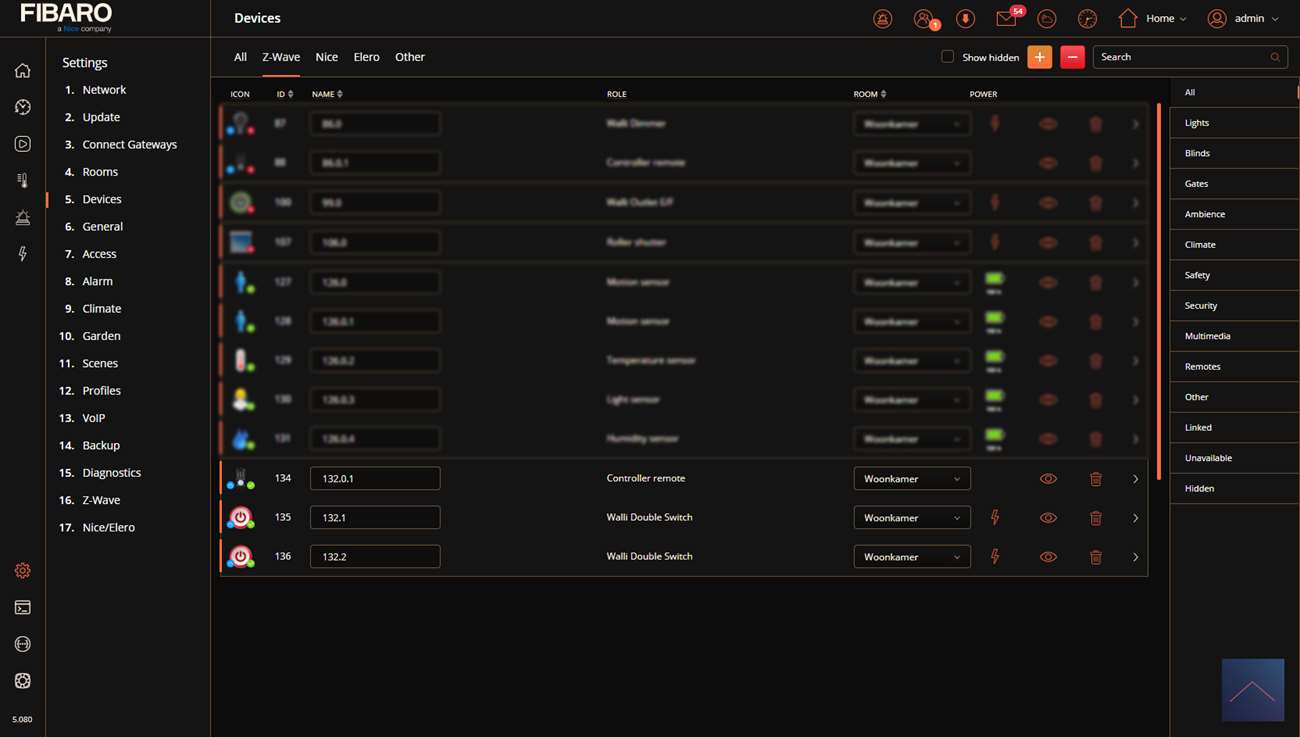This screenshot has width=1300, height=737.
Task: Click the red minus remove device button
Action: tap(1072, 57)
